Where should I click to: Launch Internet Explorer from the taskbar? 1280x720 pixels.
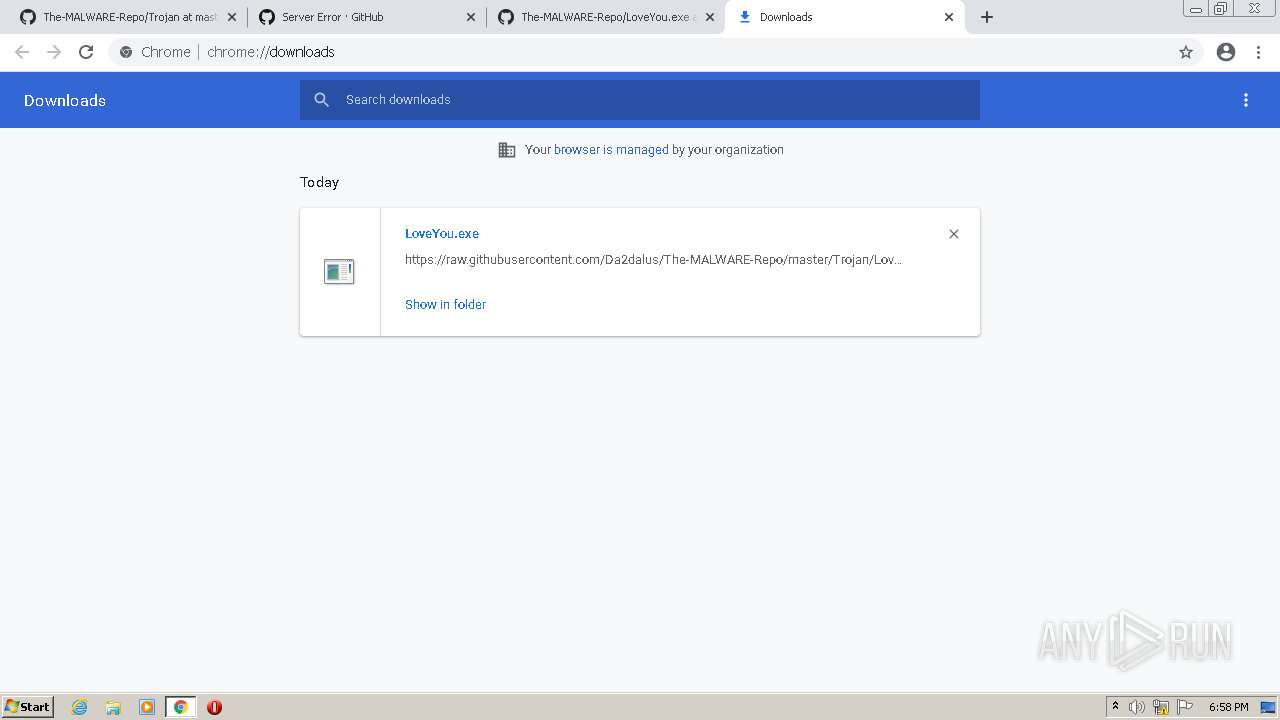click(x=80, y=707)
